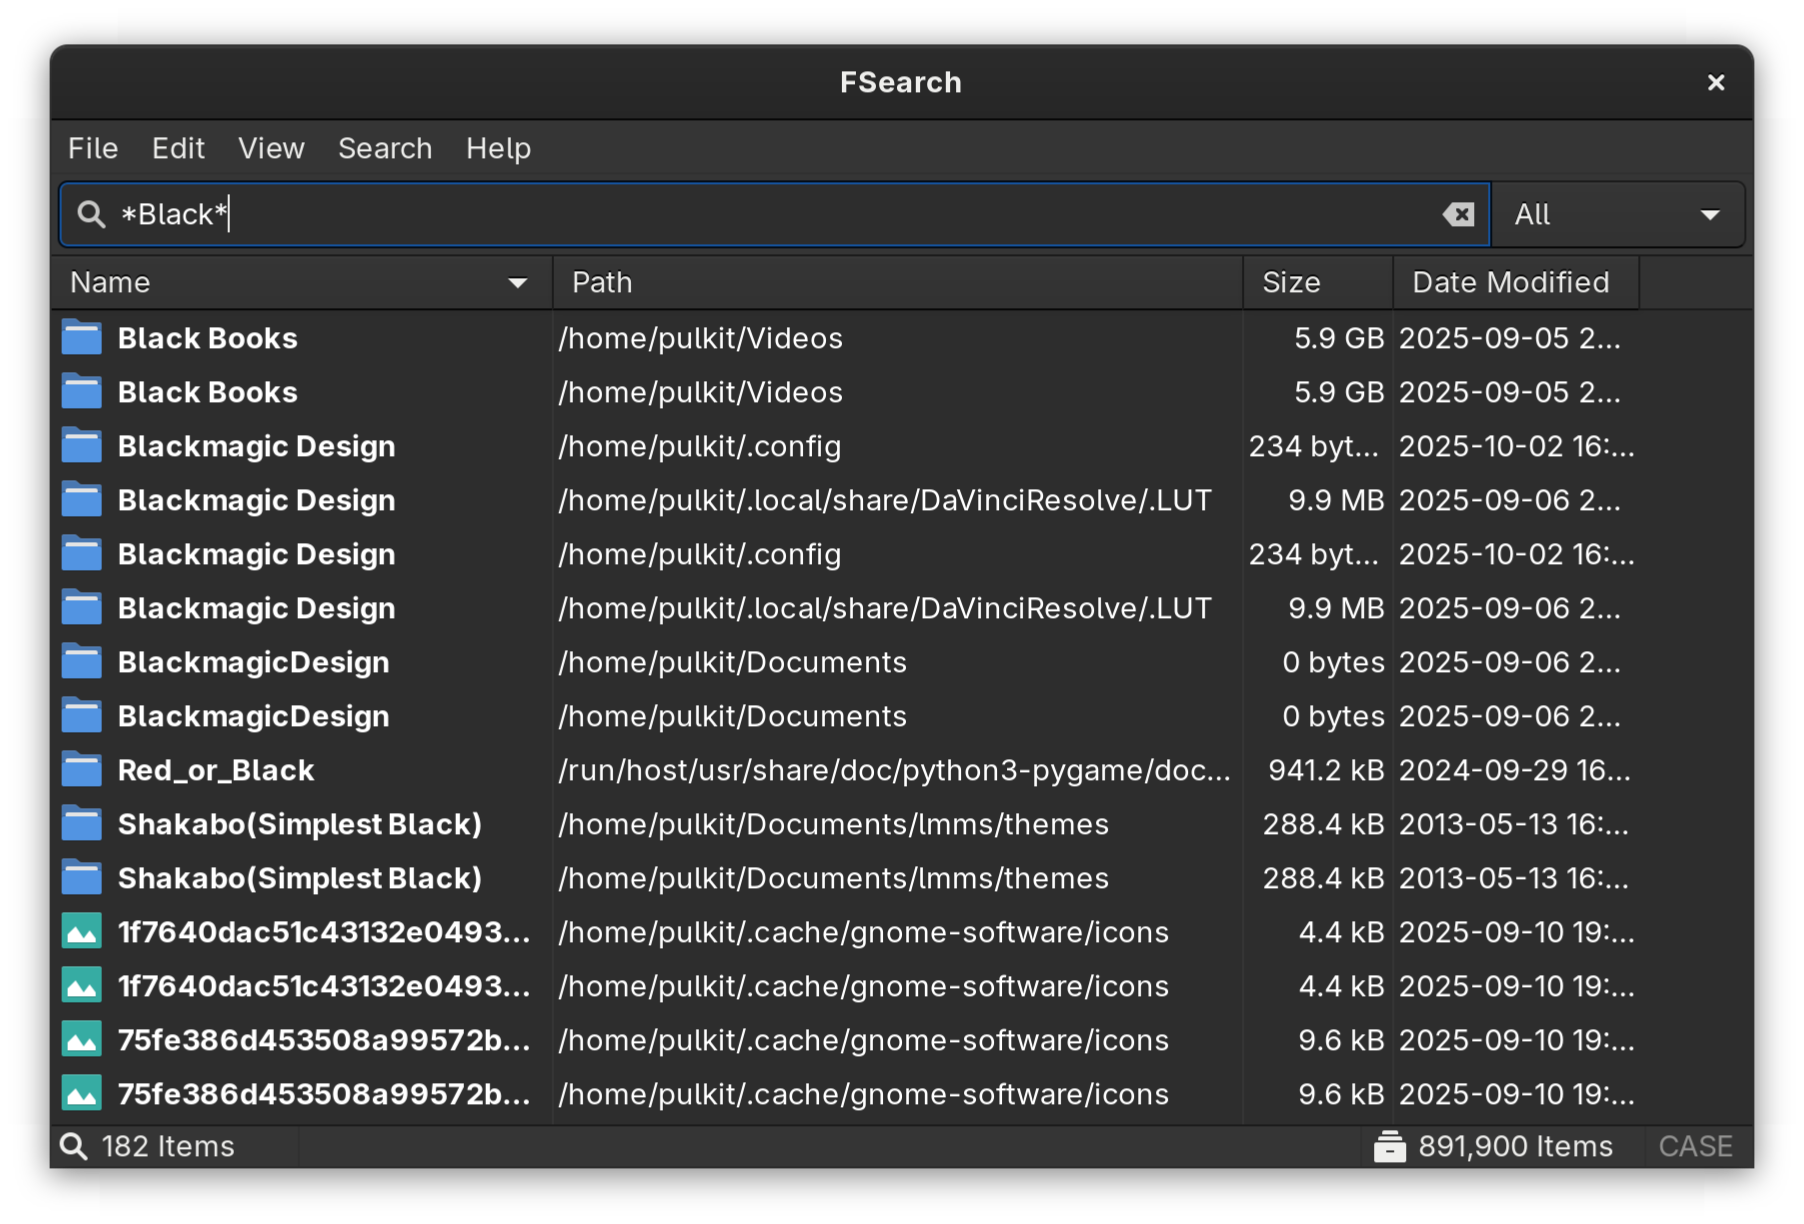Open the View menu
This screenshot has height=1224, width=1804.
(270, 148)
